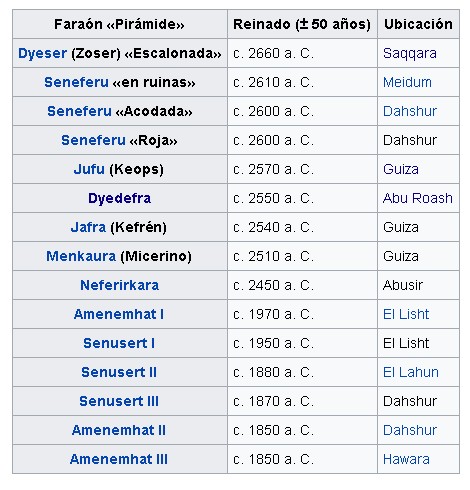This screenshot has width=470, height=490.
Task: Click the Dahshur link in Acodada row
Action: click(410, 111)
